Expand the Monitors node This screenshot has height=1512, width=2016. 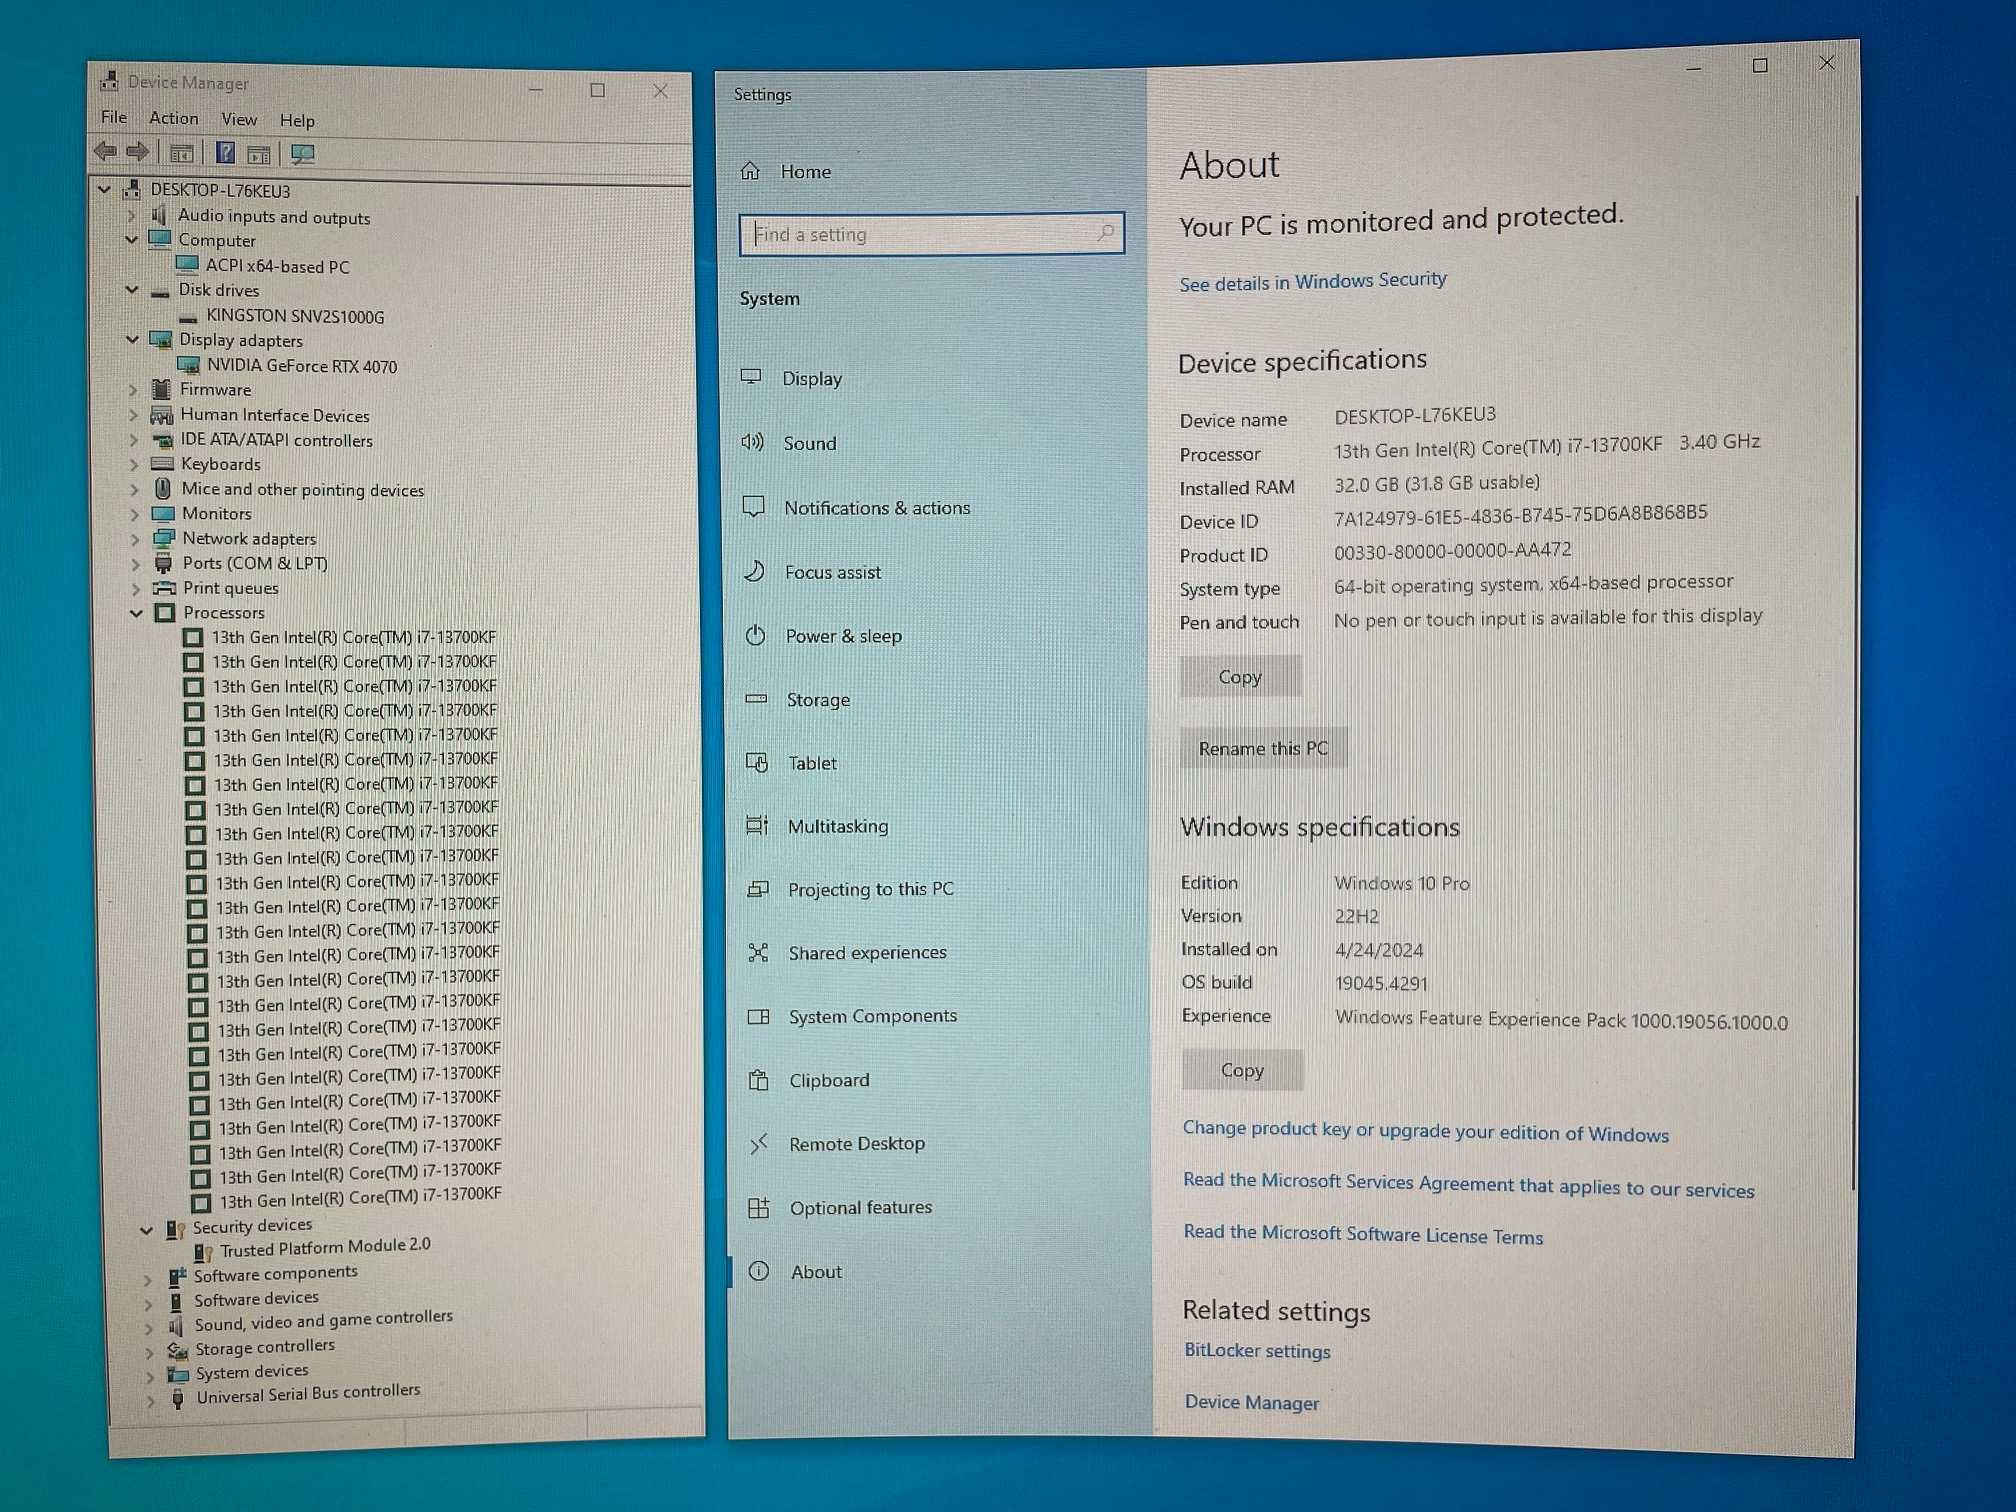click(135, 514)
